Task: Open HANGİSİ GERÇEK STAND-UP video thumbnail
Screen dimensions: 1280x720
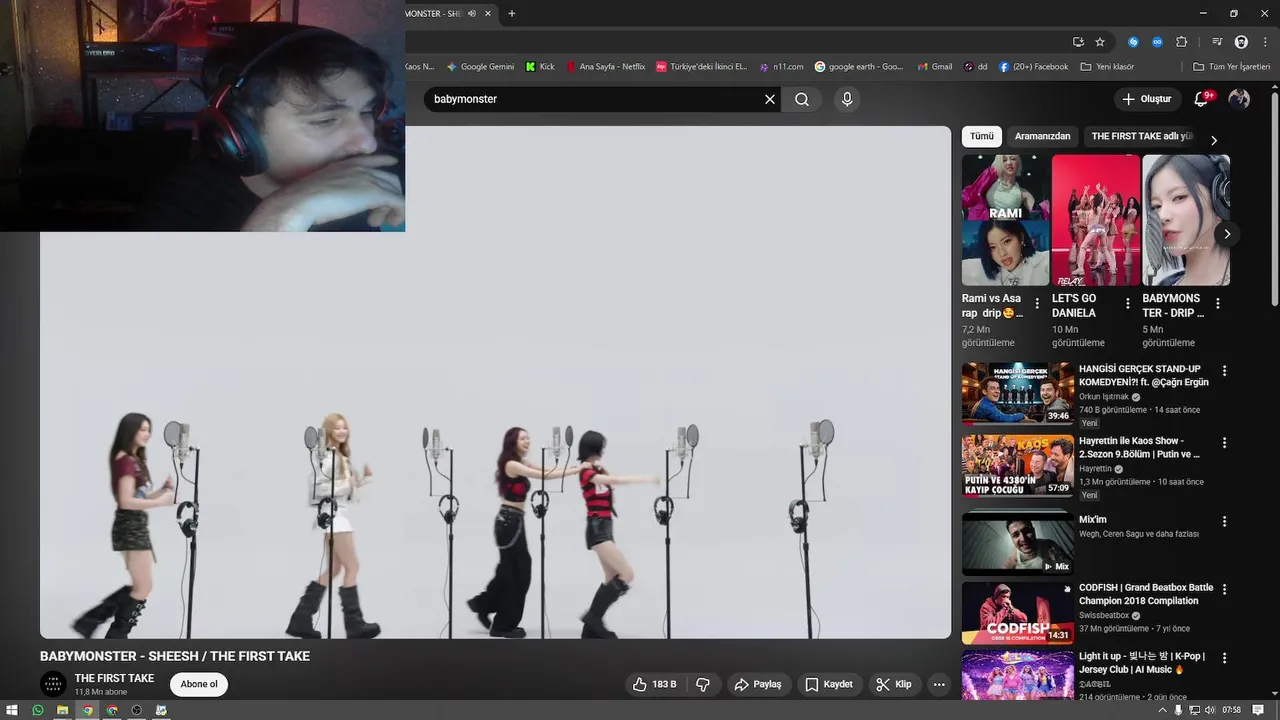Action: pyautogui.click(x=1017, y=393)
